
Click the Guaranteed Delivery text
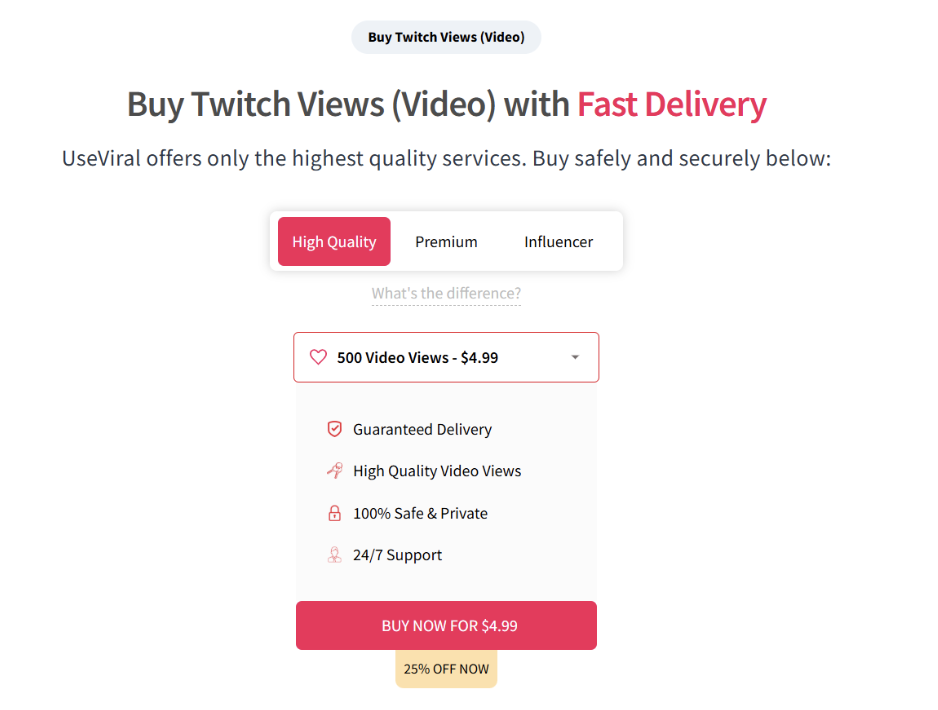click(x=422, y=429)
